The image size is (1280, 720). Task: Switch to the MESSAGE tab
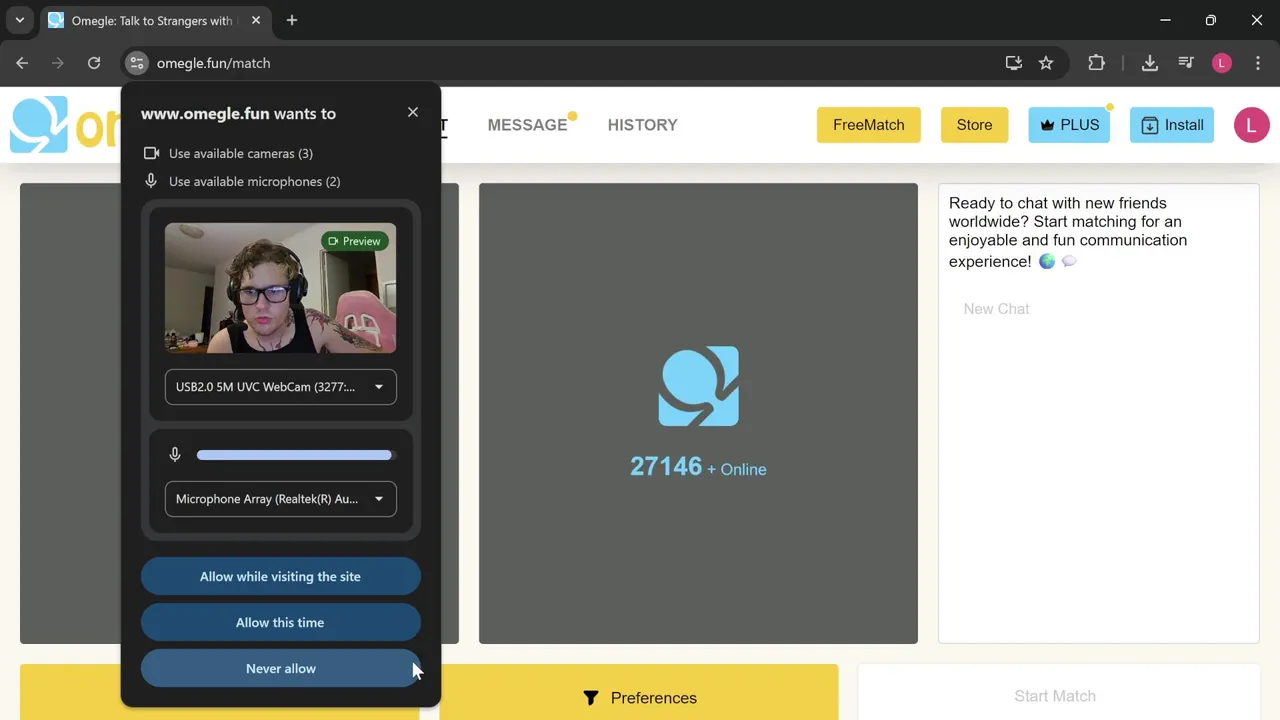pyautogui.click(x=527, y=125)
